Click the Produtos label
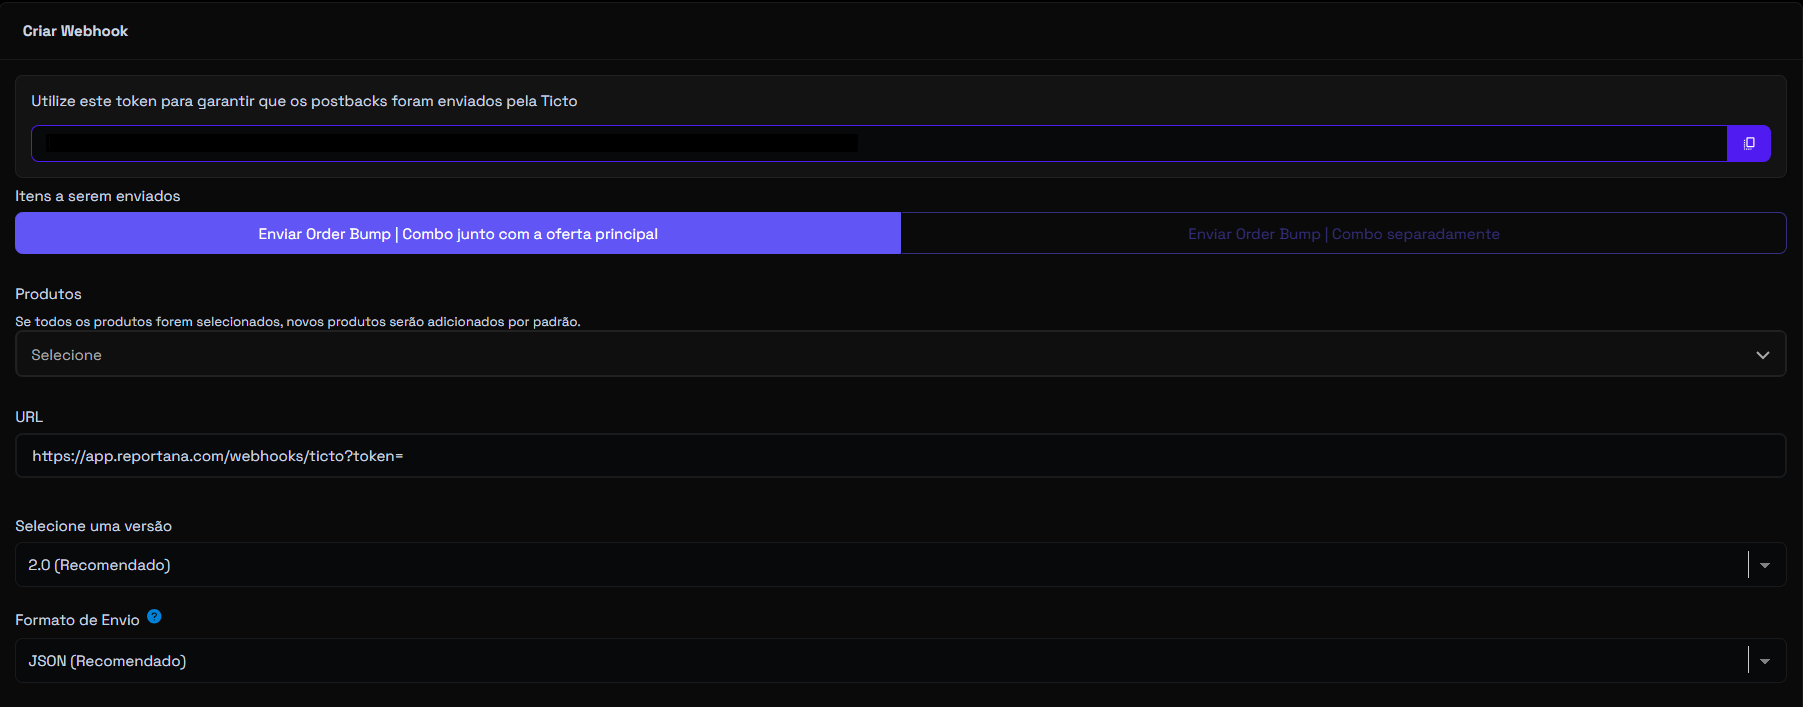 pyautogui.click(x=48, y=294)
